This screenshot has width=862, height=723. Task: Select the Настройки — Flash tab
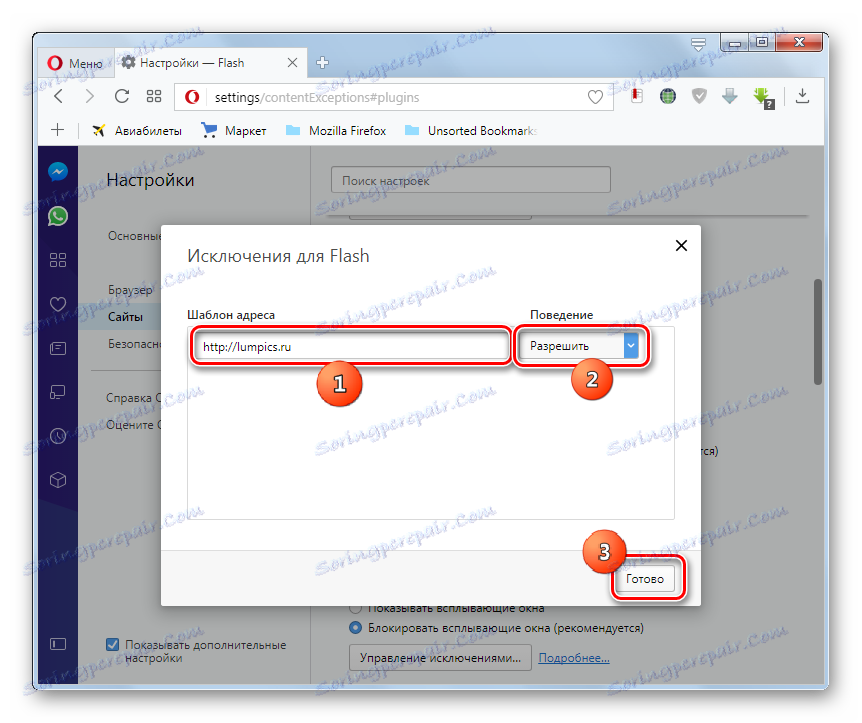pos(211,63)
